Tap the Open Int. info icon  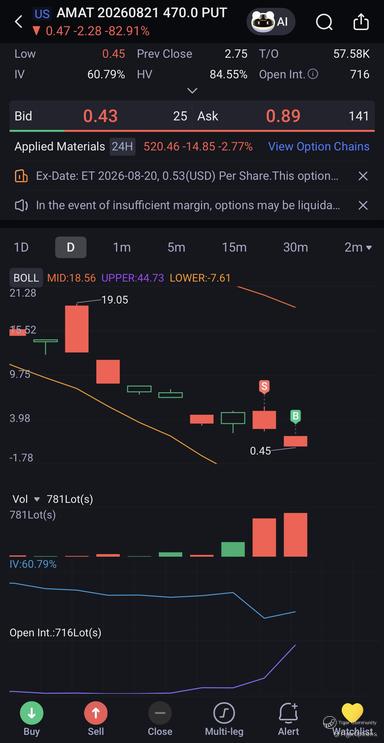click(313, 74)
